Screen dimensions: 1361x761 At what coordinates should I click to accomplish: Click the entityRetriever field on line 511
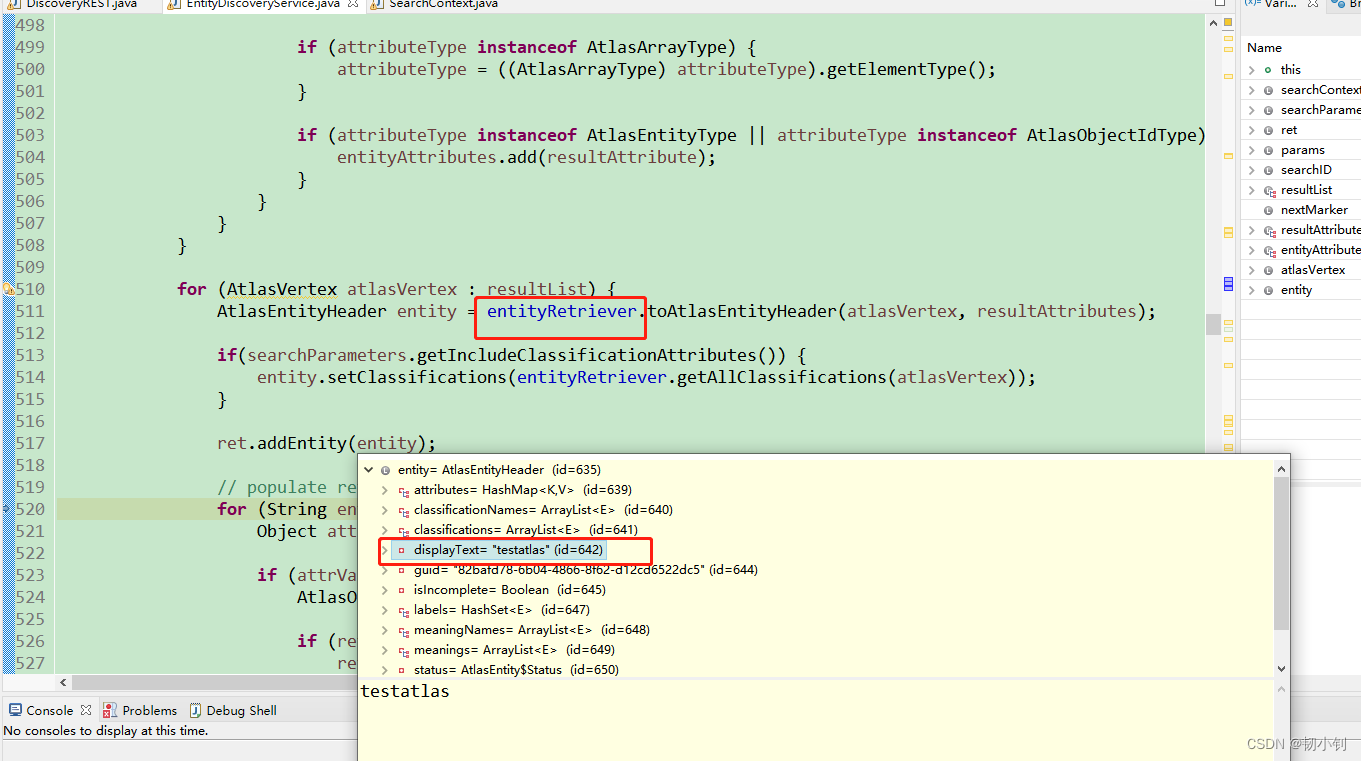click(561, 311)
